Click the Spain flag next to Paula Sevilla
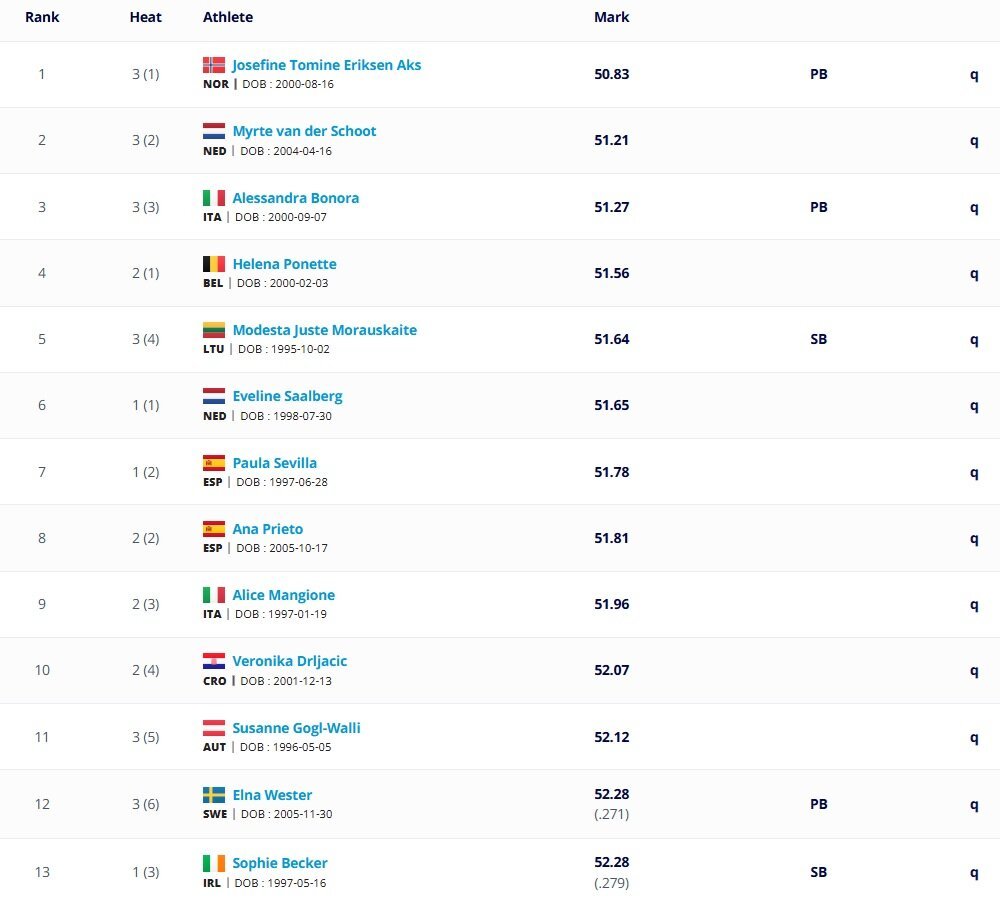 click(214, 463)
